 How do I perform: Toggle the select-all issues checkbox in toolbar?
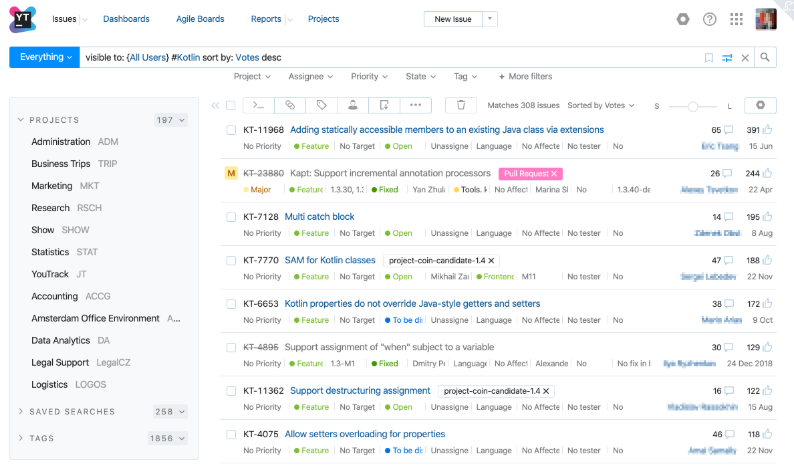231,105
